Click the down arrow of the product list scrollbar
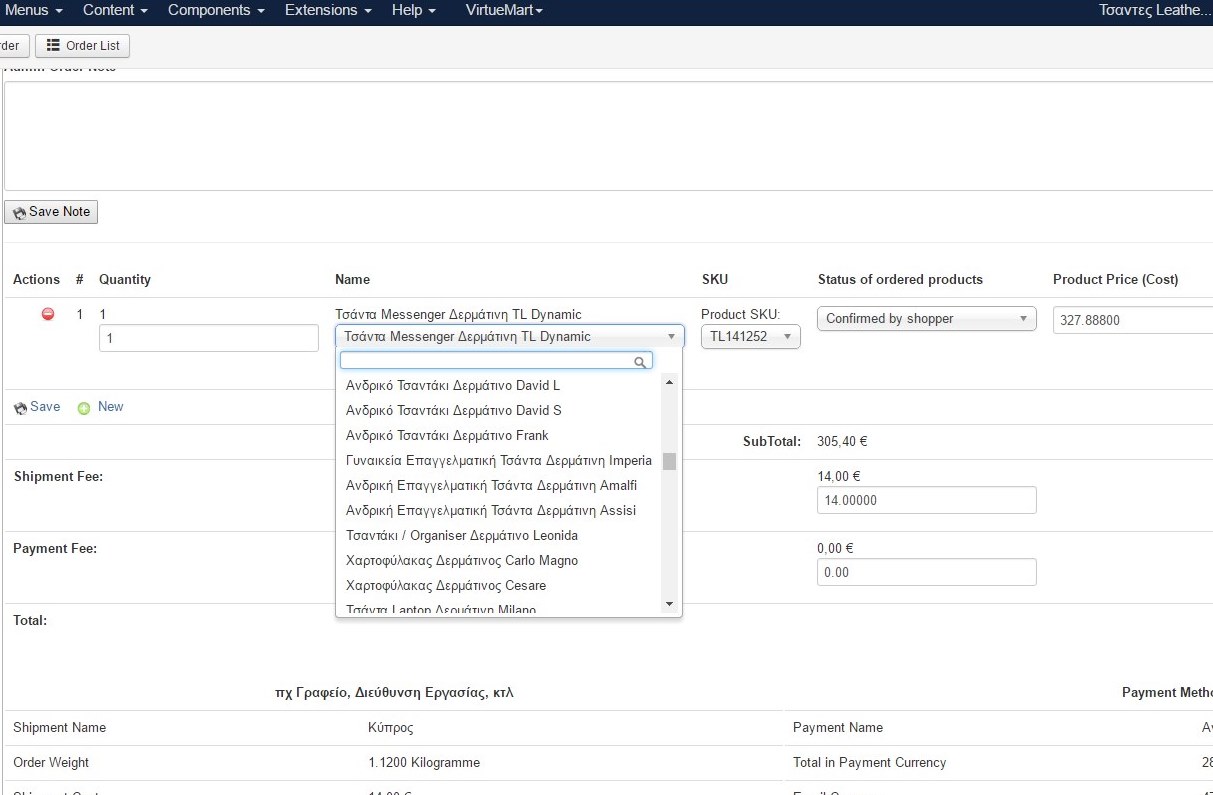Screen dimensions: 1213x795 click(669, 603)
